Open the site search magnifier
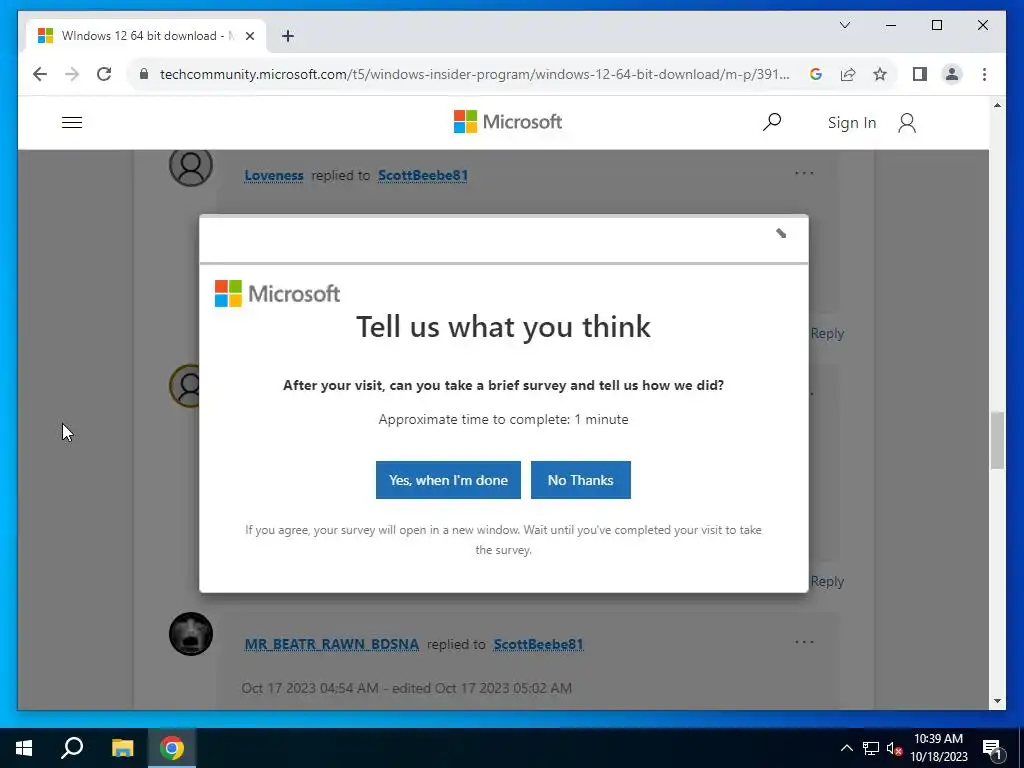 (772, 121)
